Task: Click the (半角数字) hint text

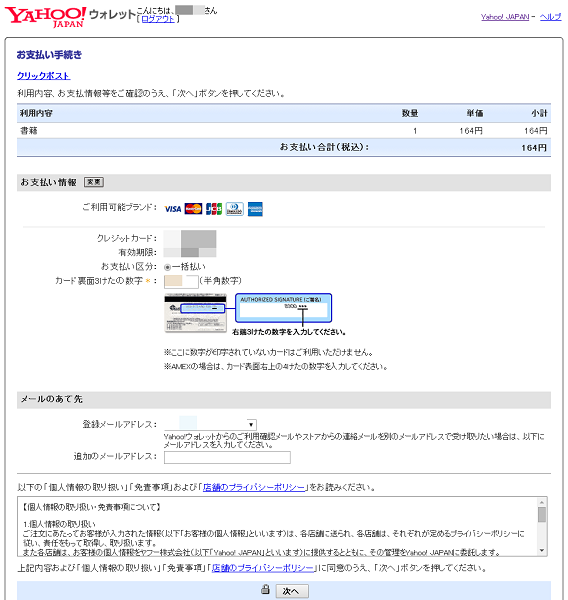Action: point(220,281)
